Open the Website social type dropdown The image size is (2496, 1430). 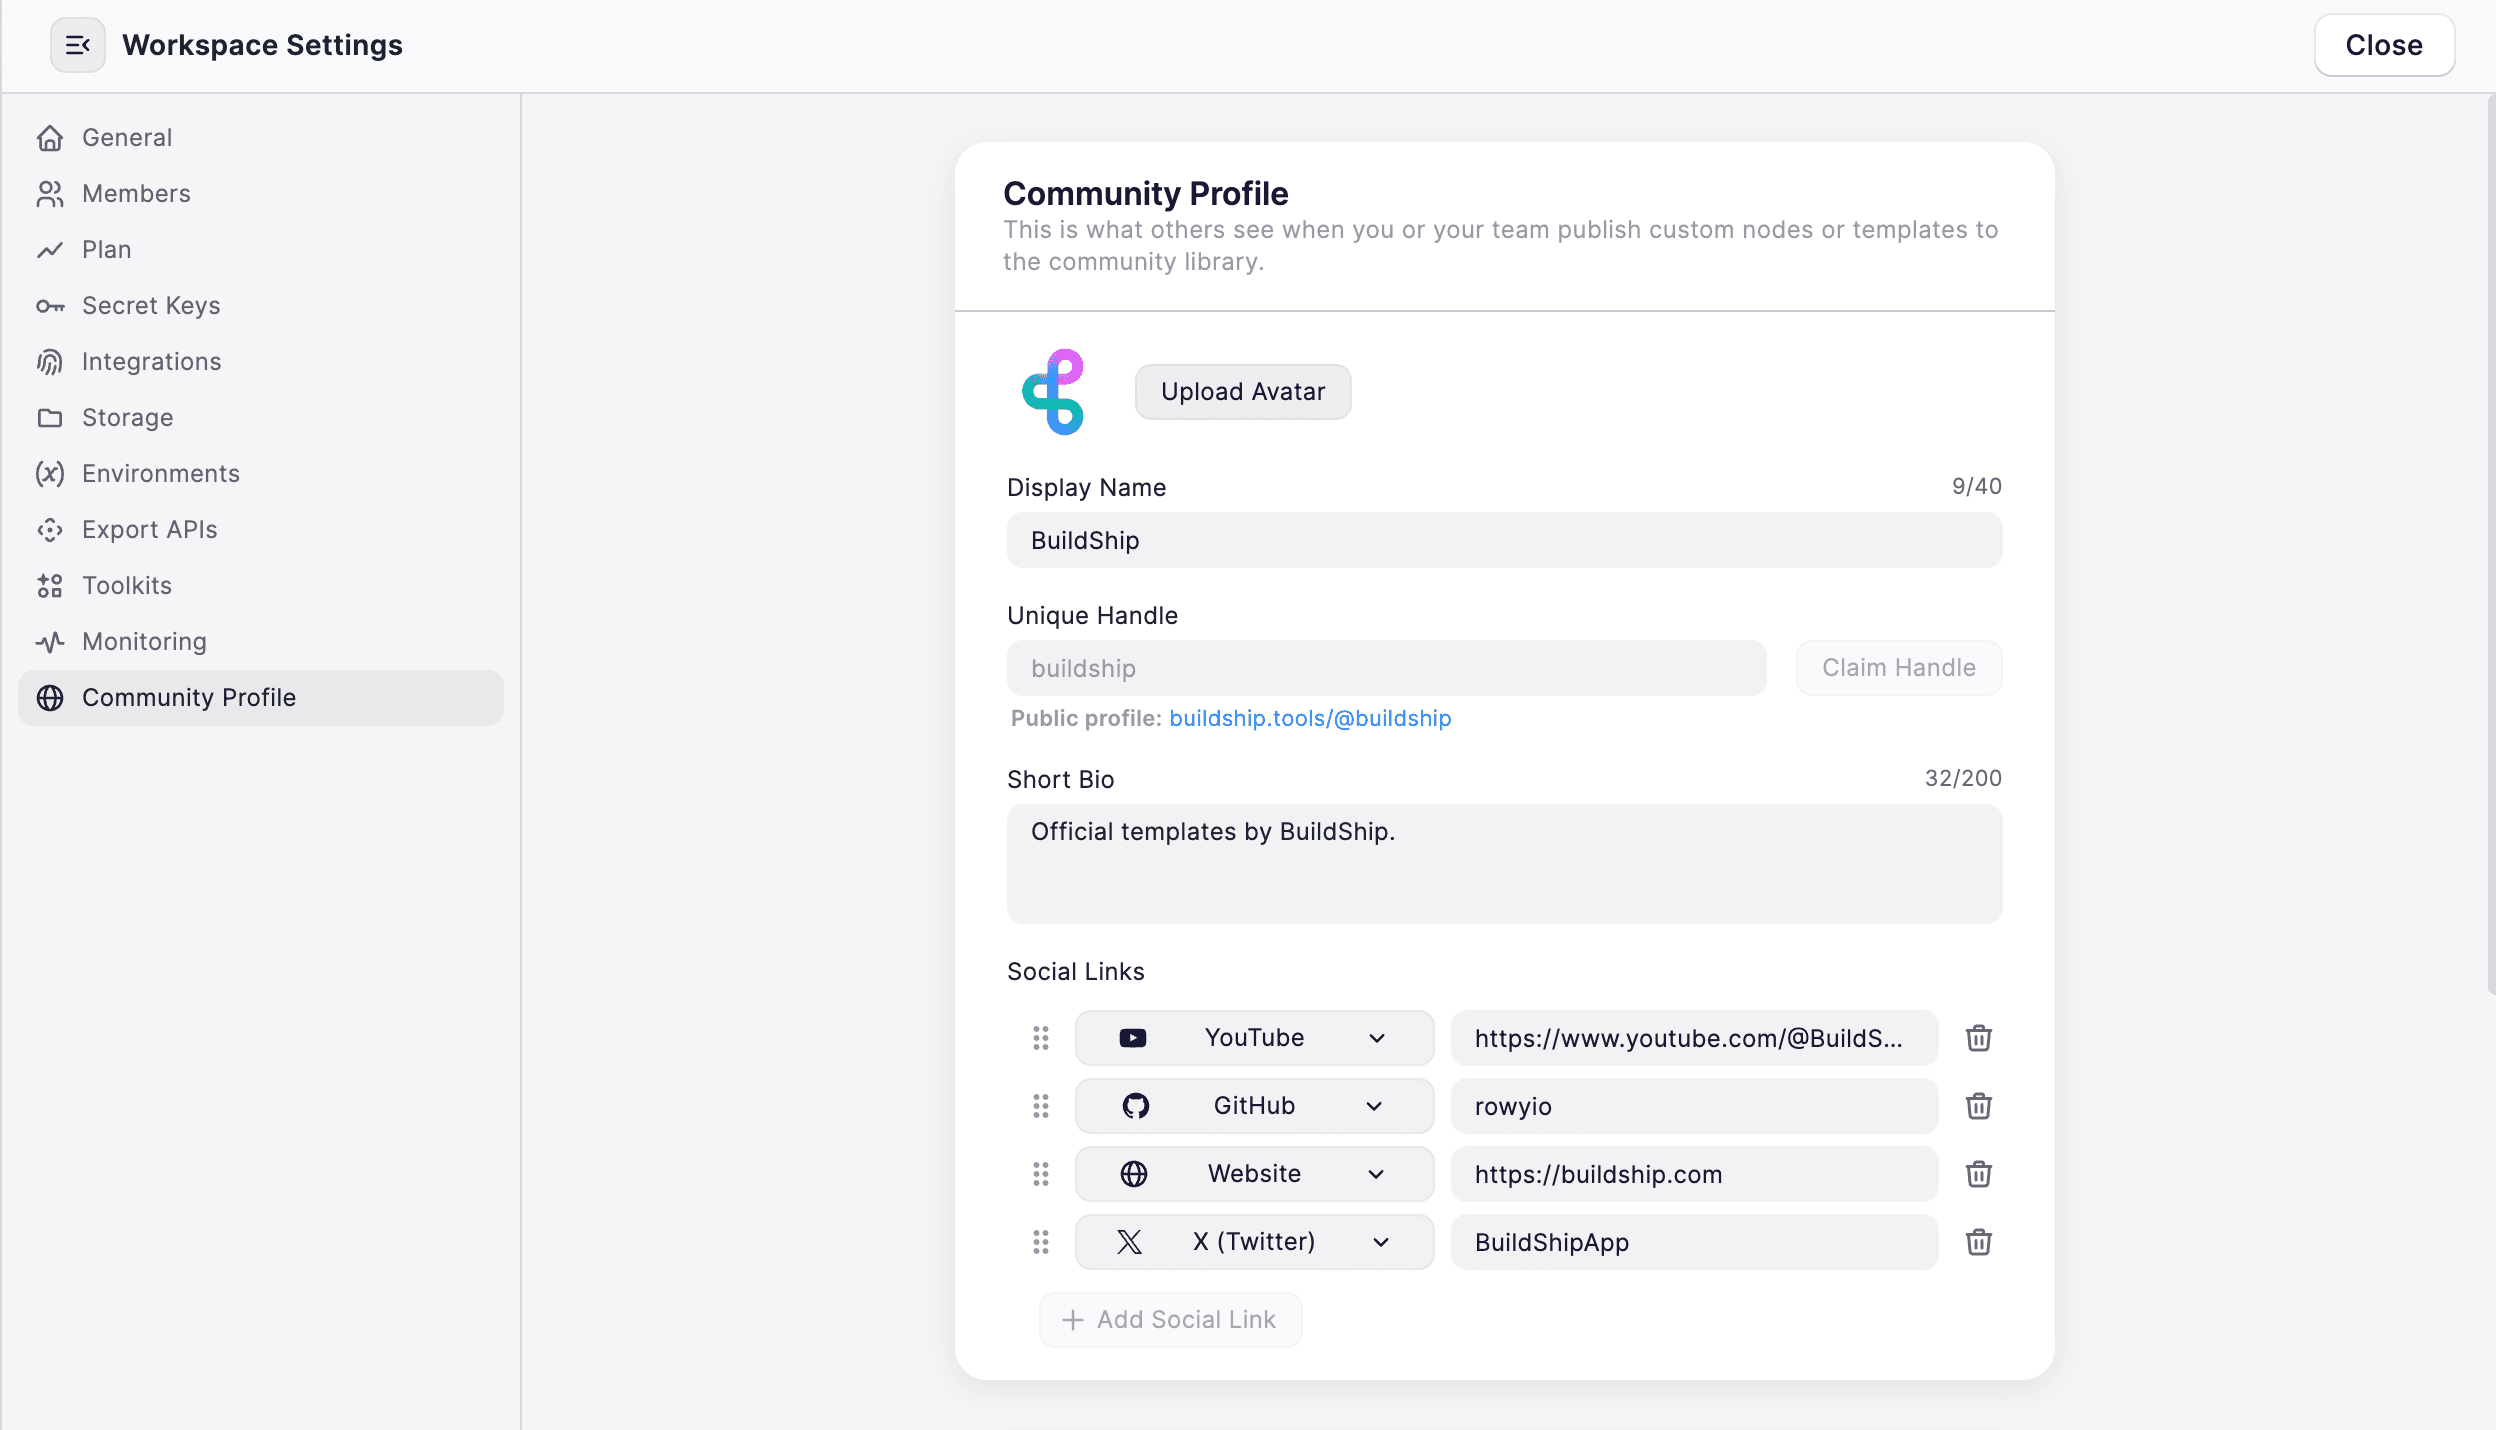click(x=1254, y=1174)
